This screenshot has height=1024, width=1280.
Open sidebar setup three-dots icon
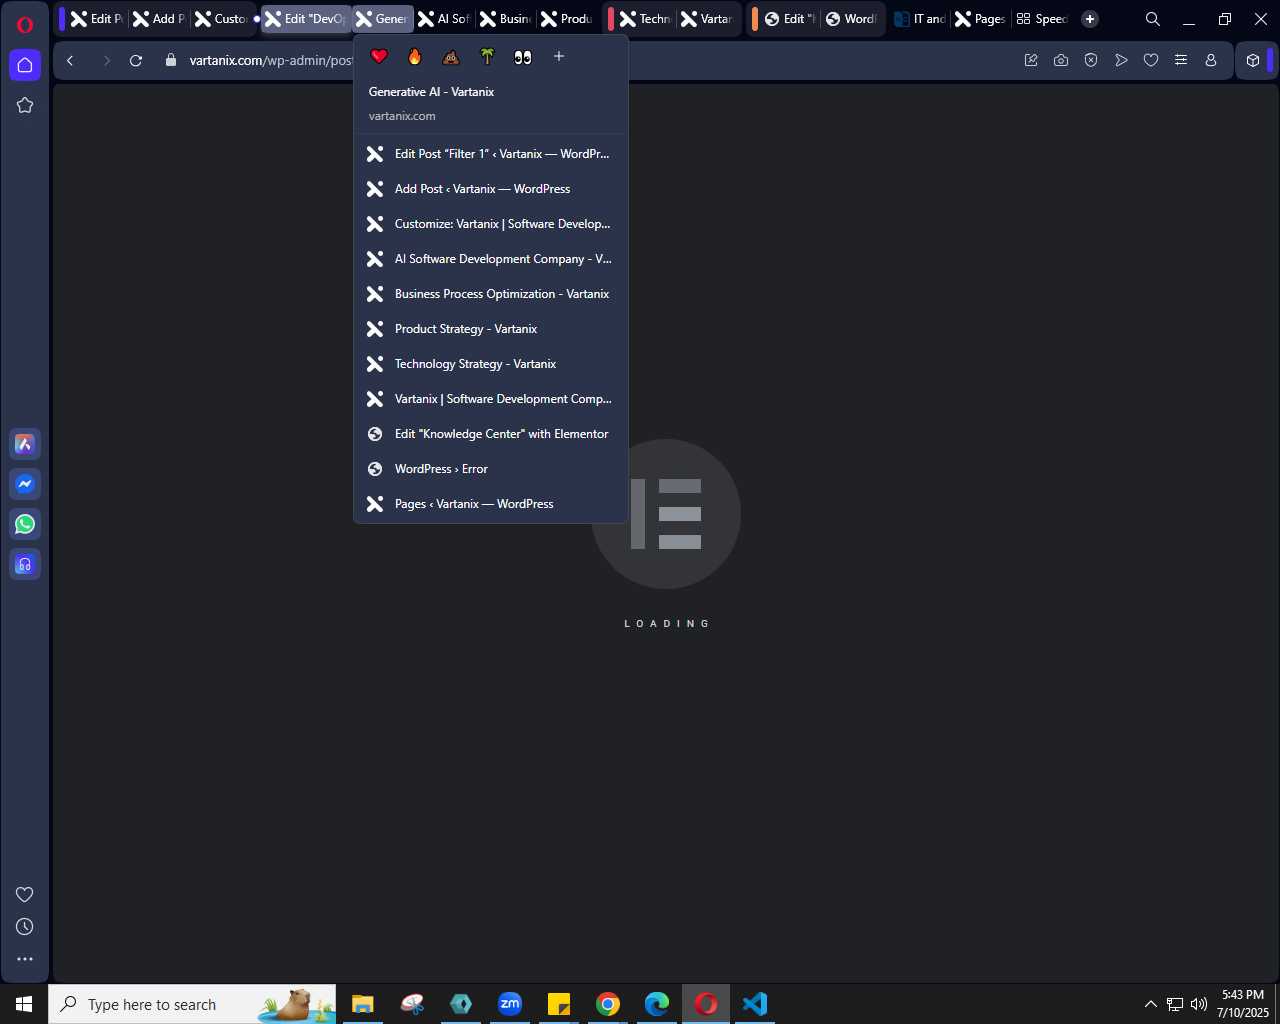25,959
